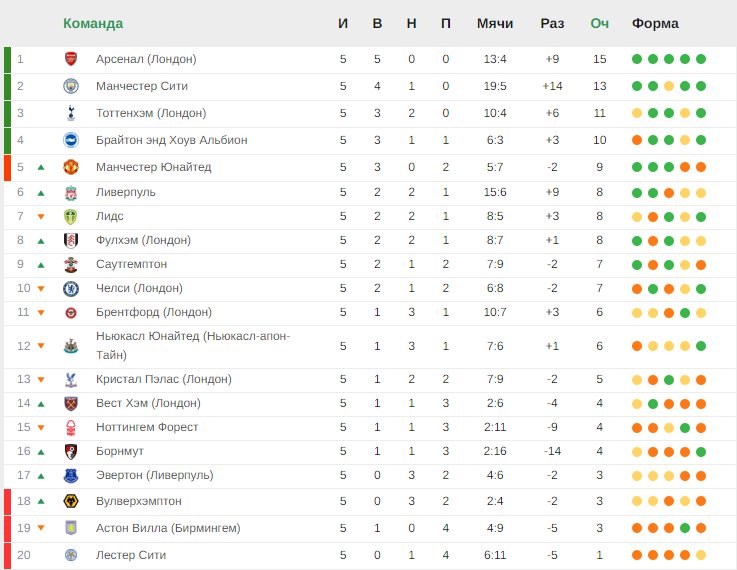Image resolution: width=737 pixels, height=570 pixels.
Task: Click Arsenal's last green form dot
Action: [701, 59]
